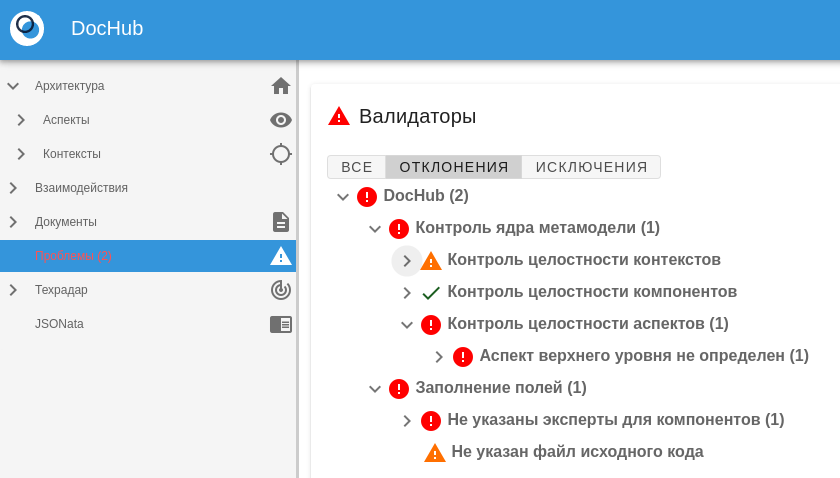Select Взаимодействия label in sidebar
This screenshot has height=478, width=840.
(x=81, y=188)
